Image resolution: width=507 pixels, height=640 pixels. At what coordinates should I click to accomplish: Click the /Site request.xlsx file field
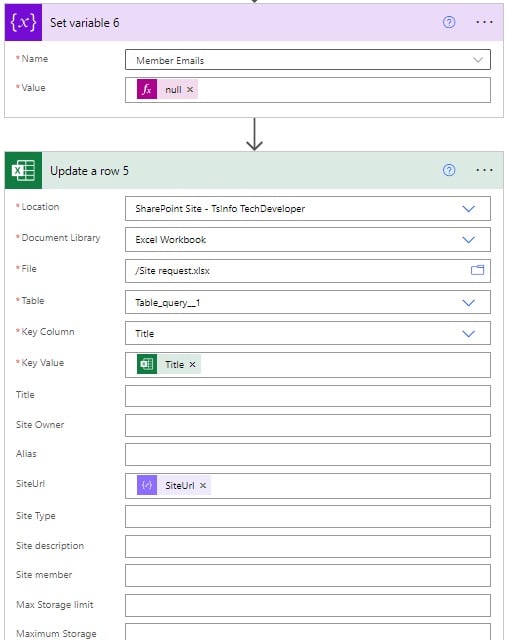click(x=308, y=271)
